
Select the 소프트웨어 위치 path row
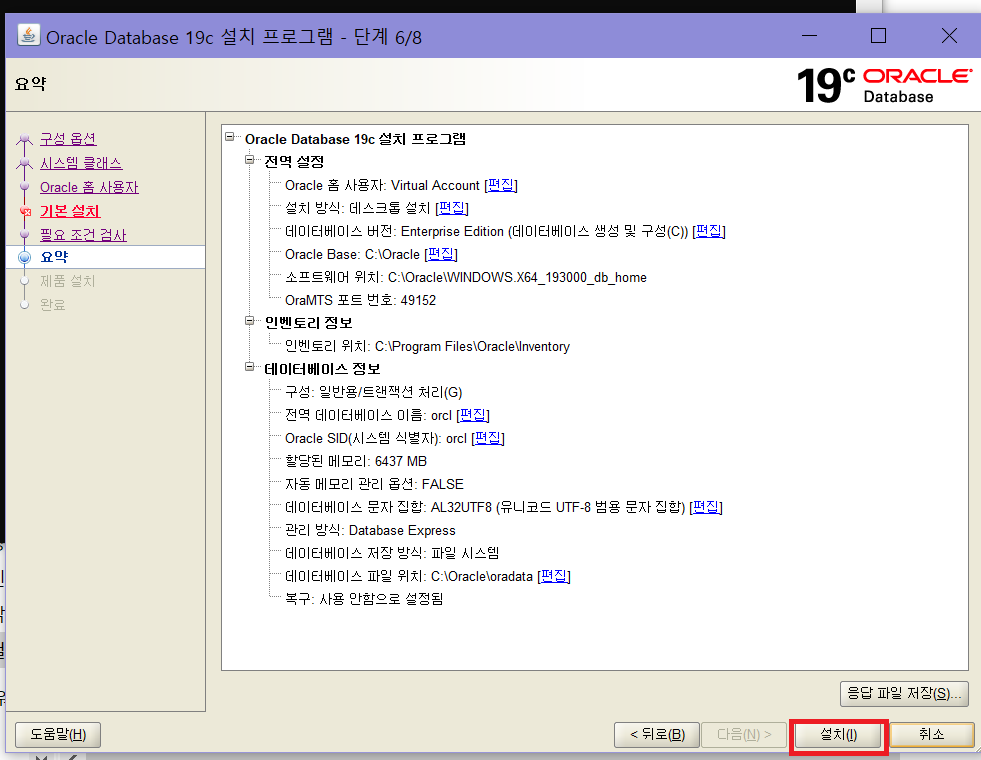click(x=466, y=277)
